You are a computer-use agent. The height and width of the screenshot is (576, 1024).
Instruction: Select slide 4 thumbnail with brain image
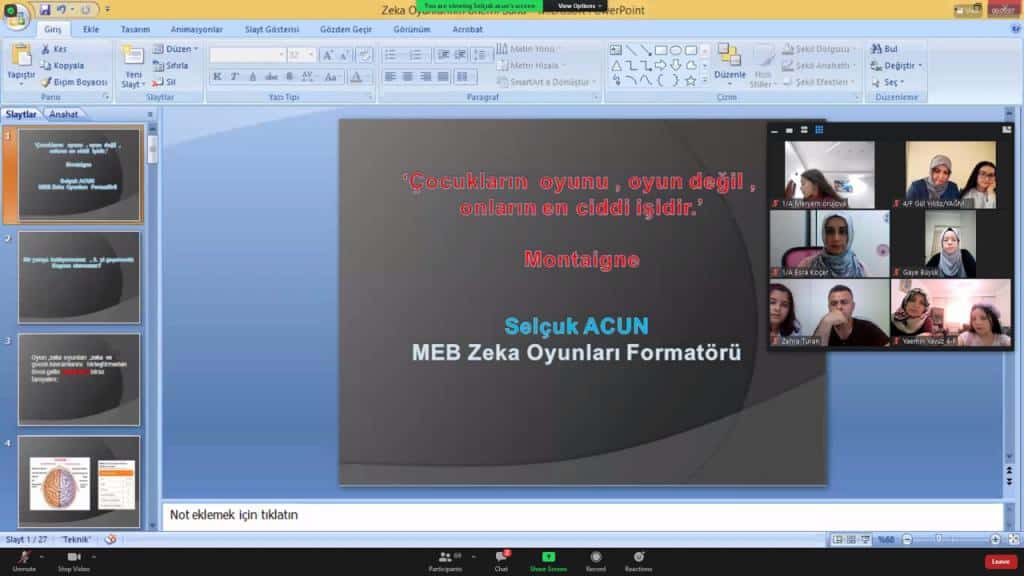(x=79, y=481)
